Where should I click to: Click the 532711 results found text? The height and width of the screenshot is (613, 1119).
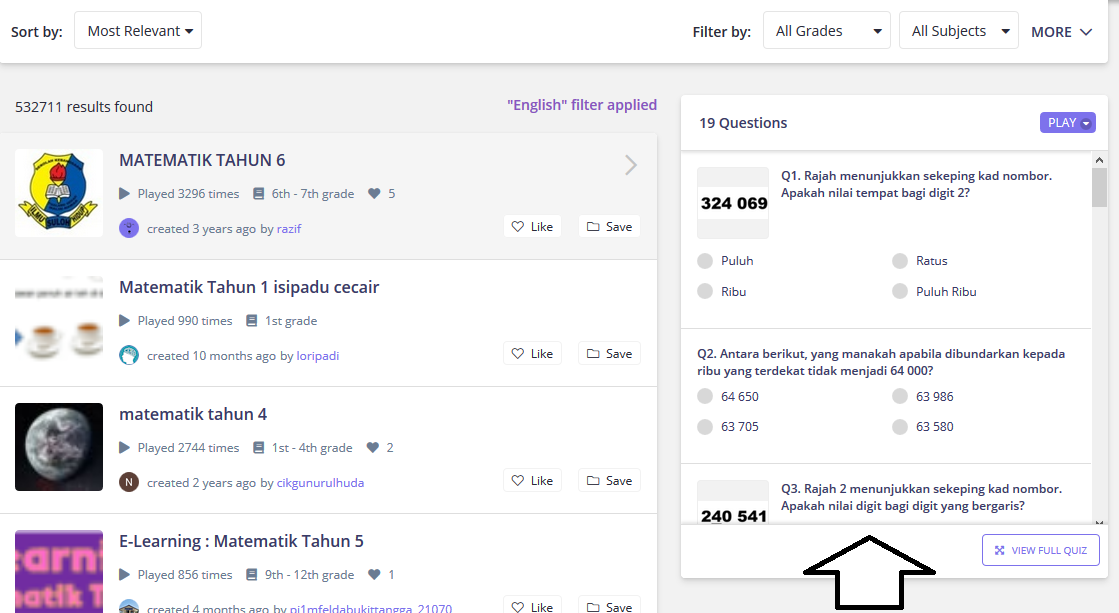point(84,107)
